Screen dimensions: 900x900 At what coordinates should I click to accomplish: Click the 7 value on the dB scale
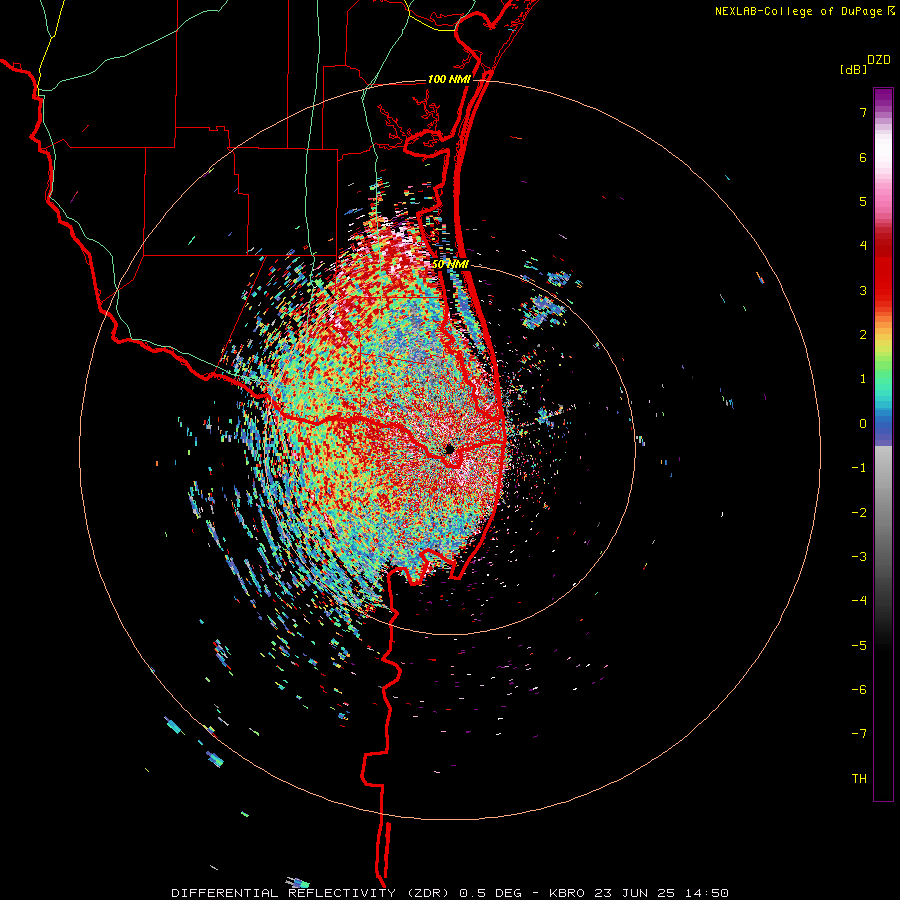coord(863,112)
